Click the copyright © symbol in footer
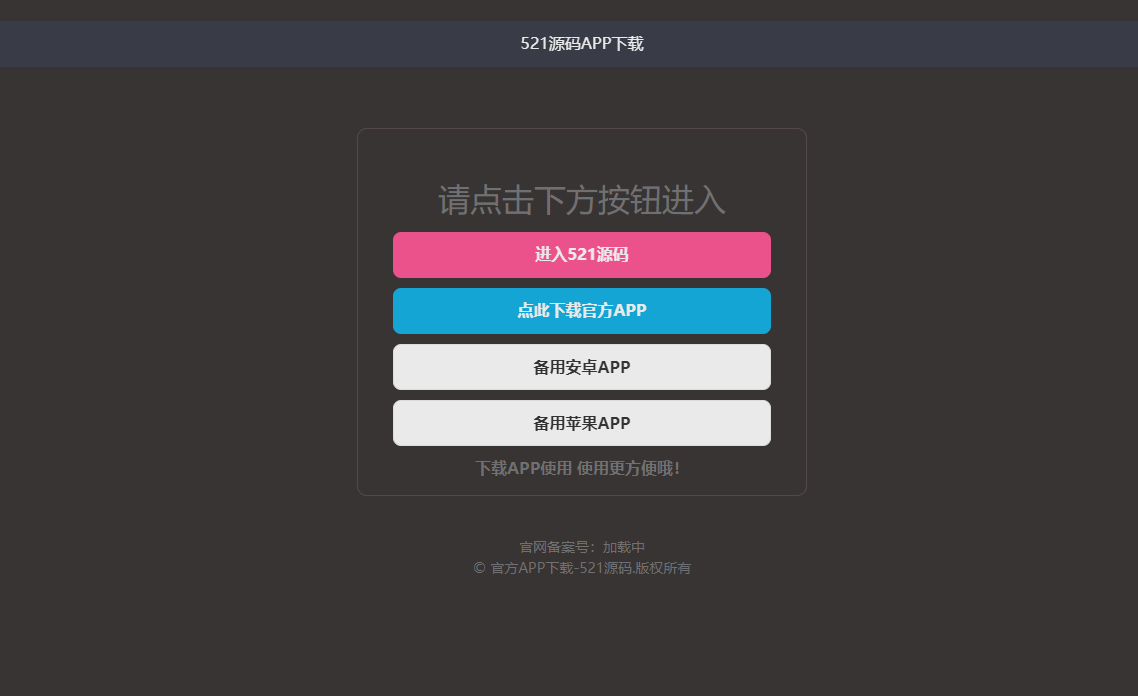 click(x=479, y=568)
